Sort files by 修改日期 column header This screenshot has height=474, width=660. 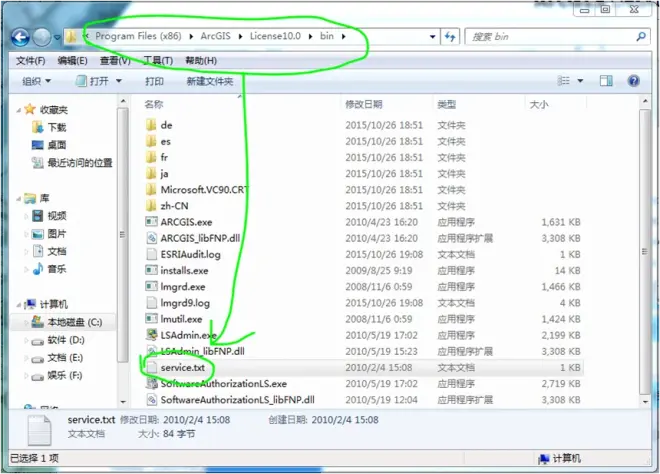(x=364, y=105)
